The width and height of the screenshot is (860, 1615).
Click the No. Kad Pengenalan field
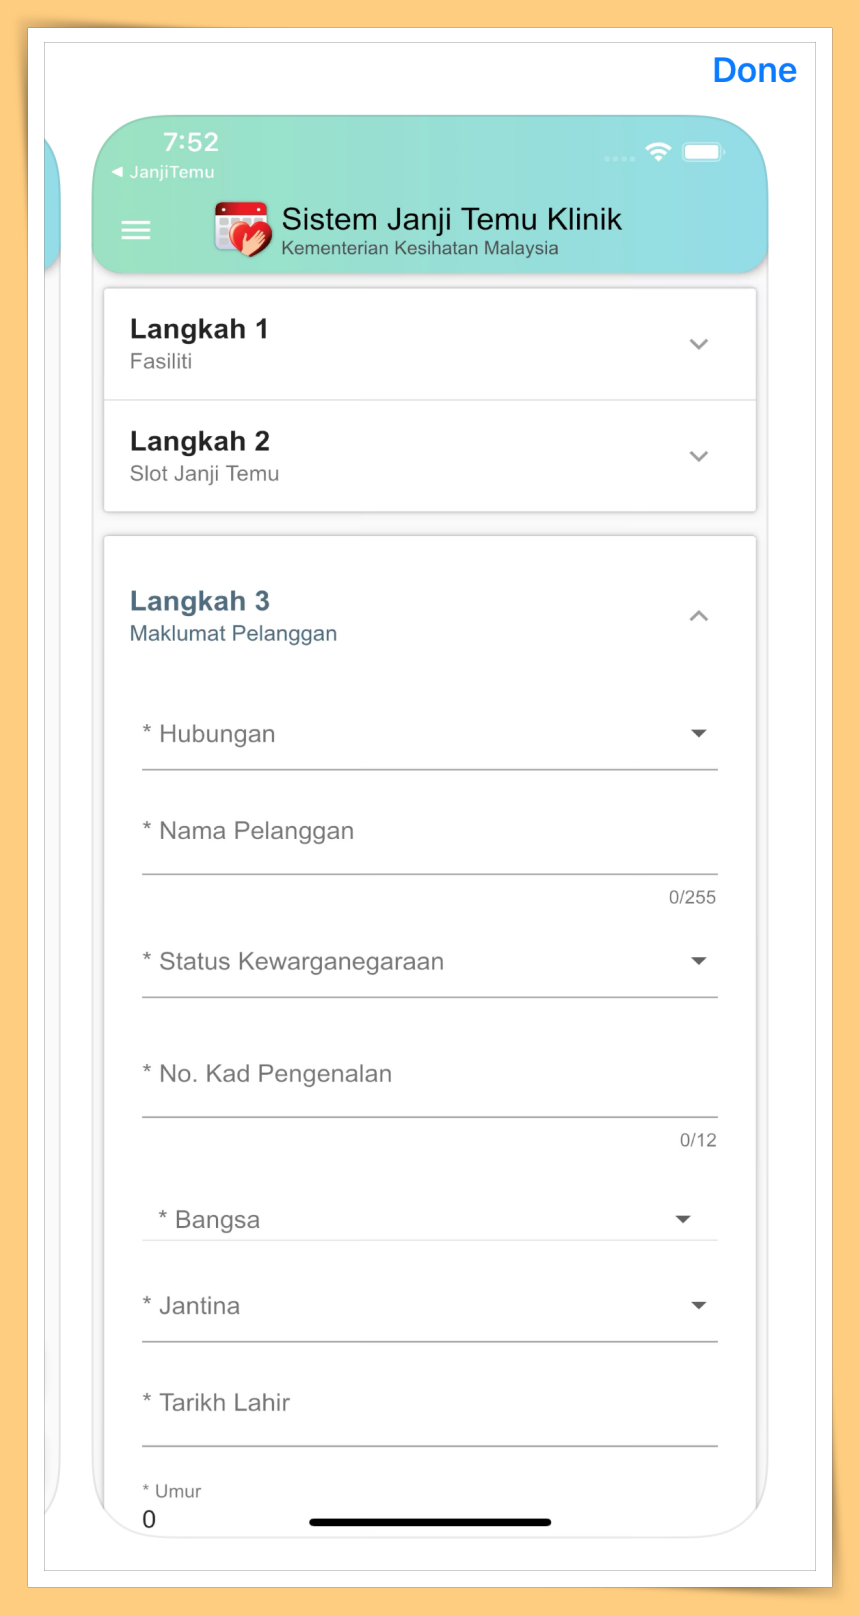[430, 1075]
